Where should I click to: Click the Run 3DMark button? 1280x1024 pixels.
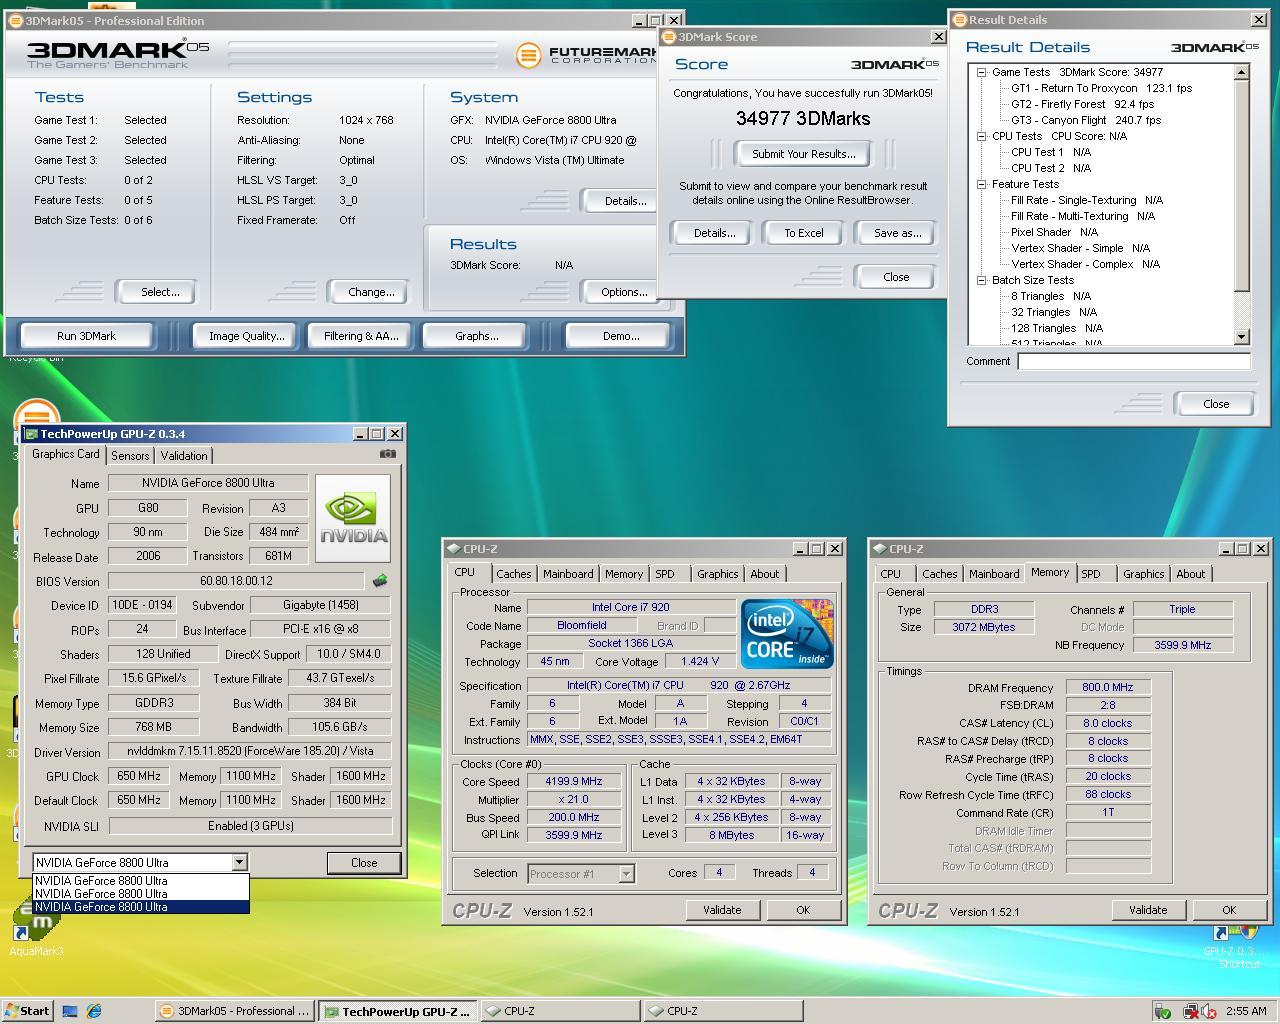87,336
